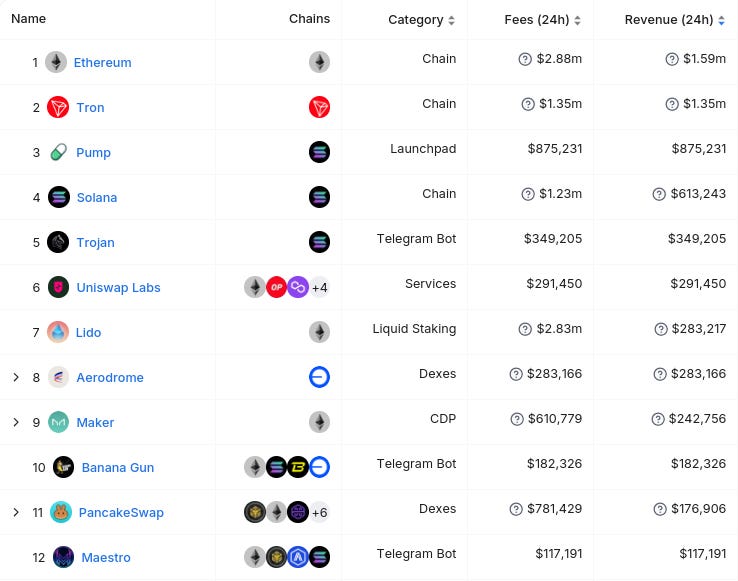
Task: Click Maestro revenue value $117,191
Action: [703, 554]
